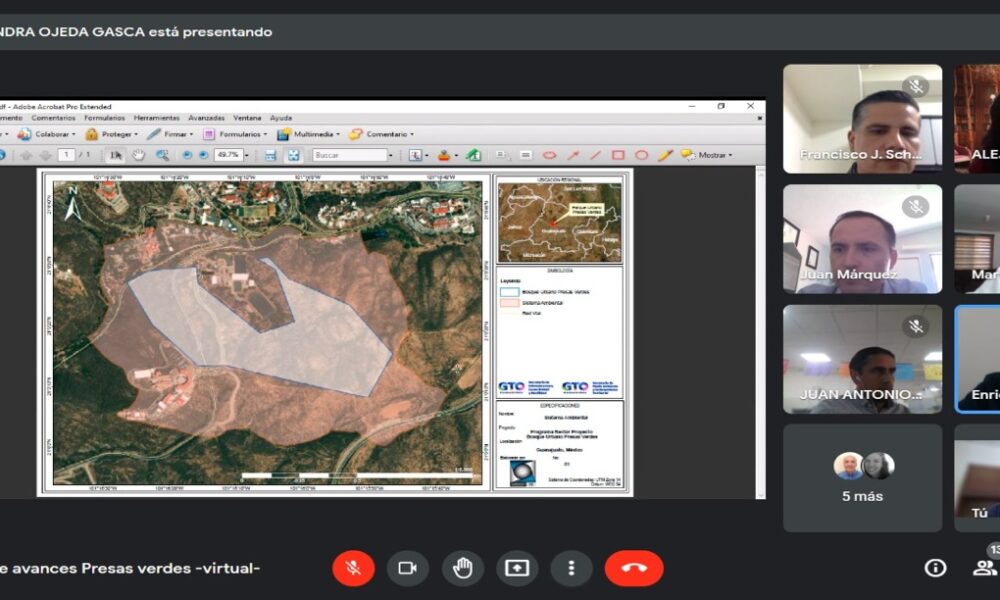This screenshot has width=1000, height=600.
Task: Select the hand pan tool in Acrobat
Action: (x=138, y=155)
